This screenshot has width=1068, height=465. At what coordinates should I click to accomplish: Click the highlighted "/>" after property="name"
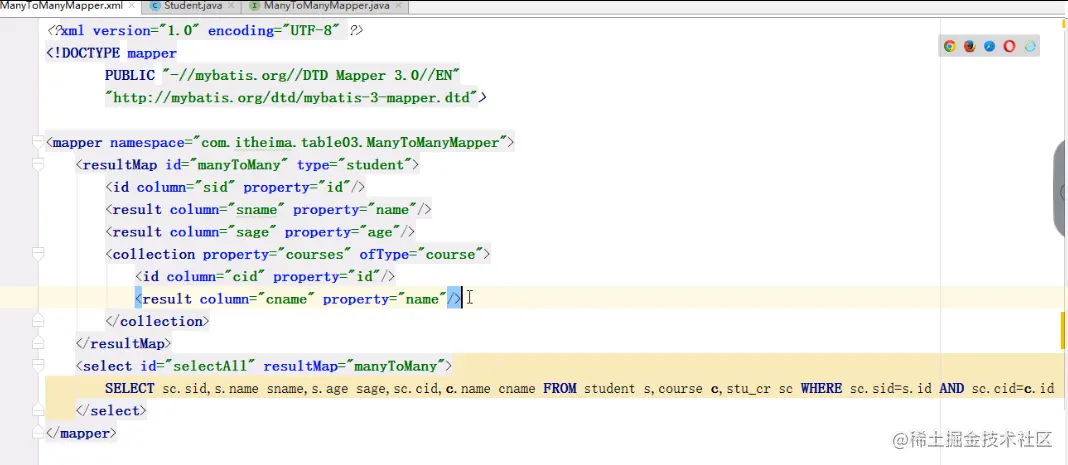coord(454,299)
